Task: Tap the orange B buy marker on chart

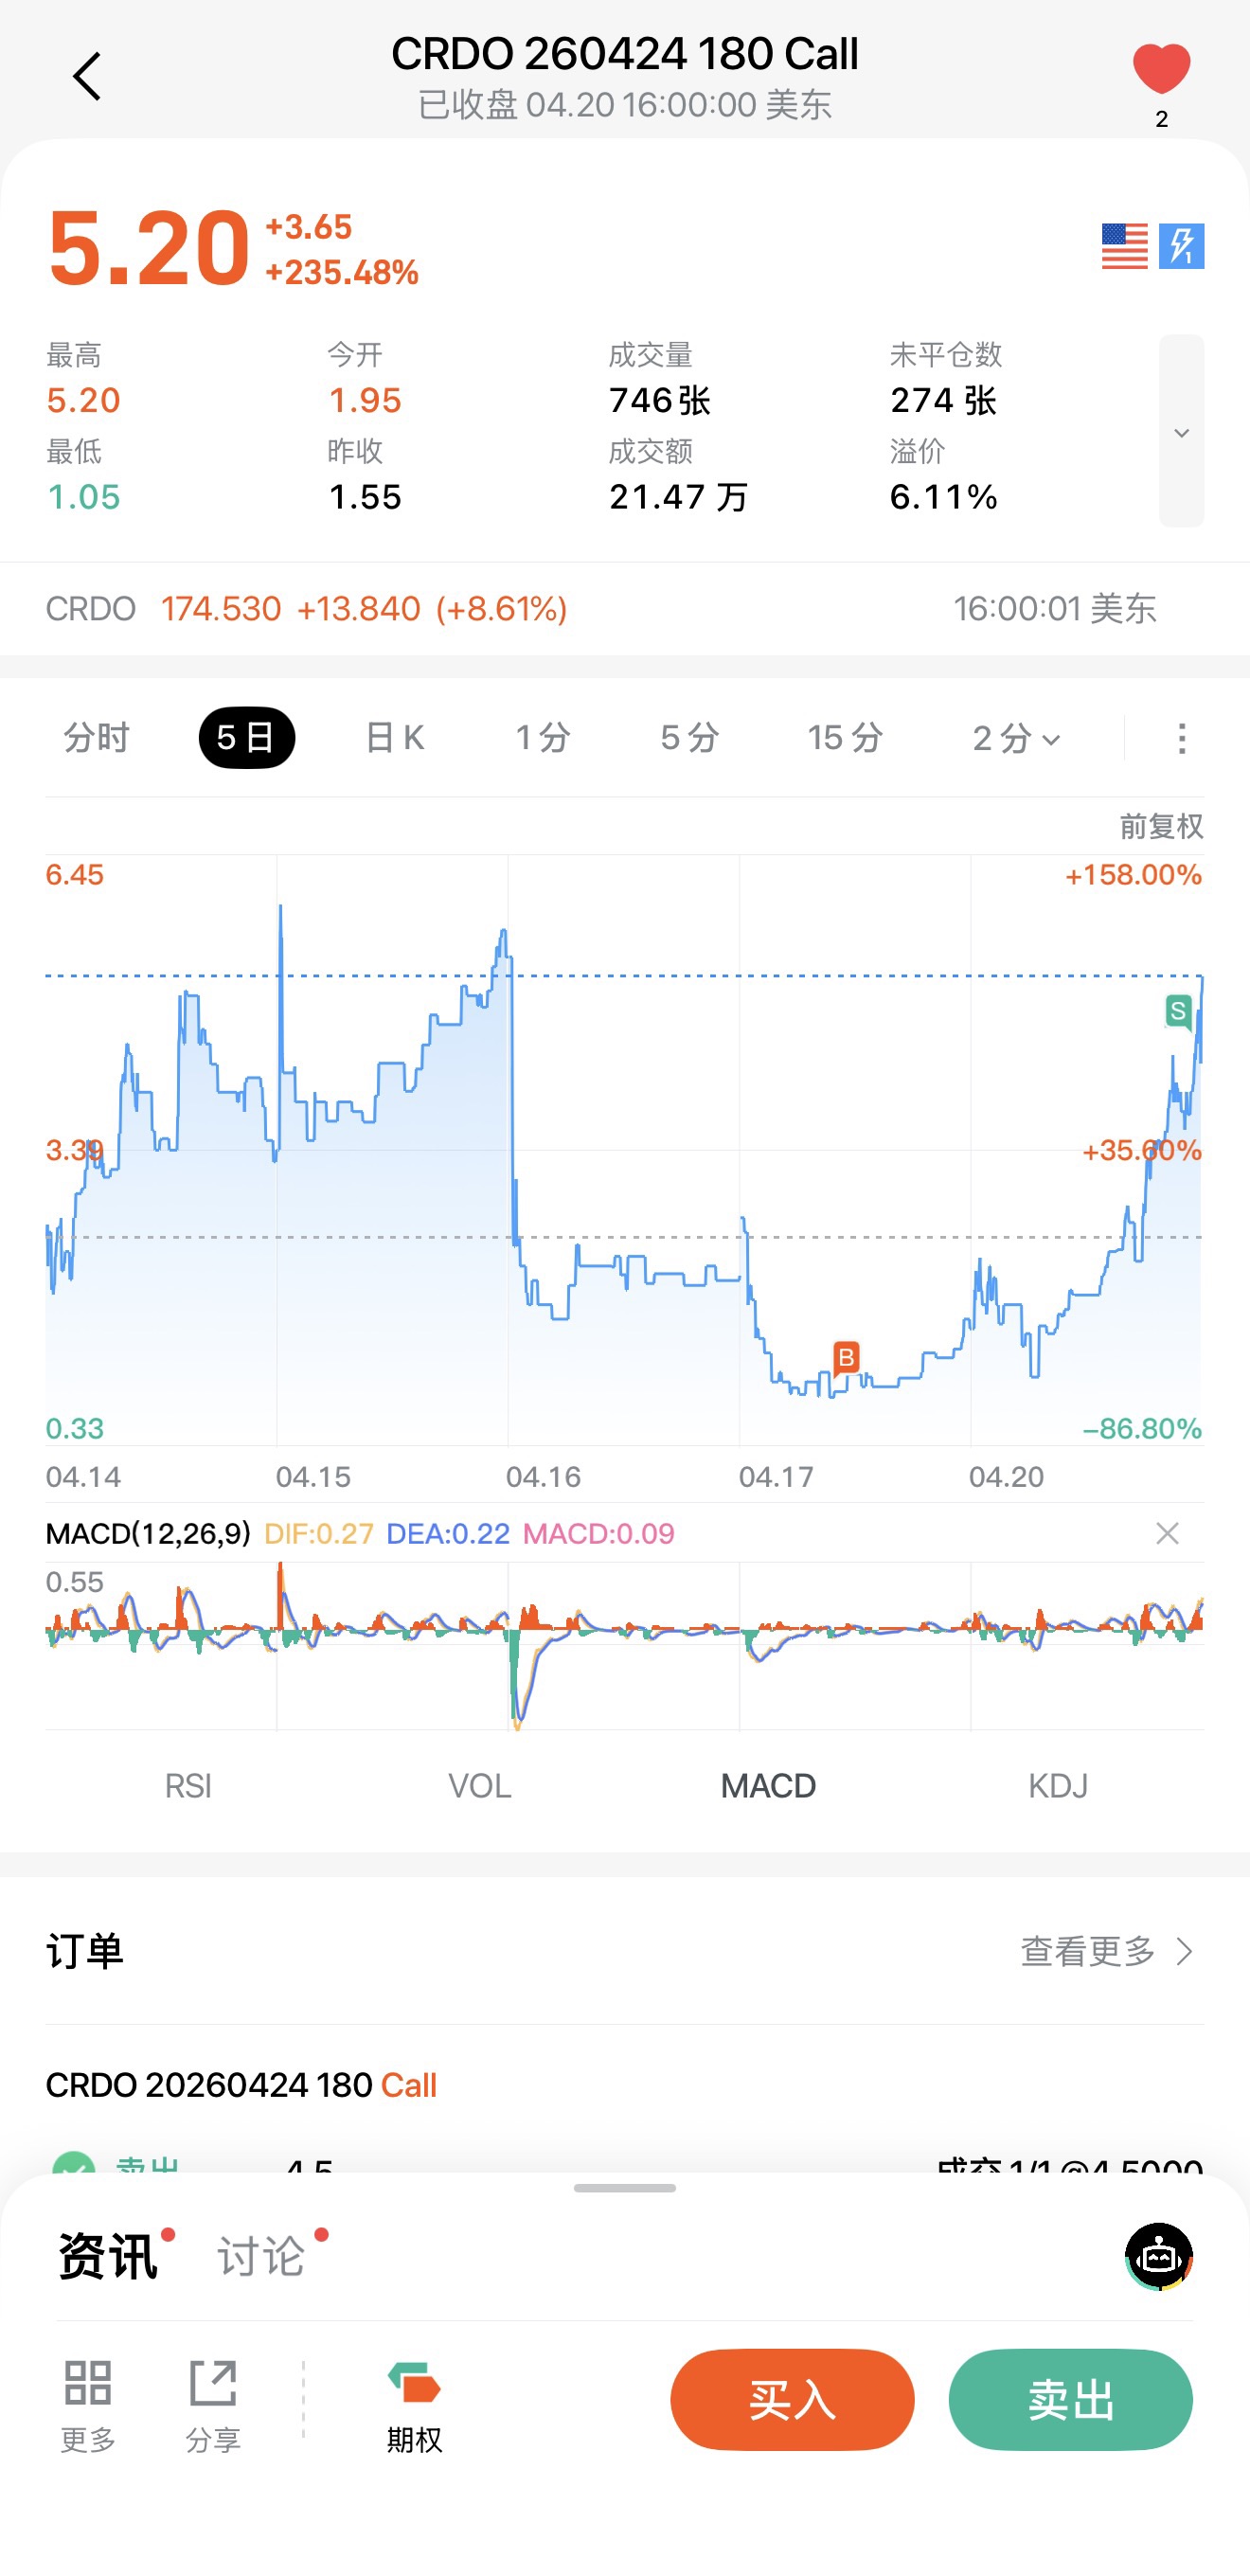Action: click(846, 1357)
